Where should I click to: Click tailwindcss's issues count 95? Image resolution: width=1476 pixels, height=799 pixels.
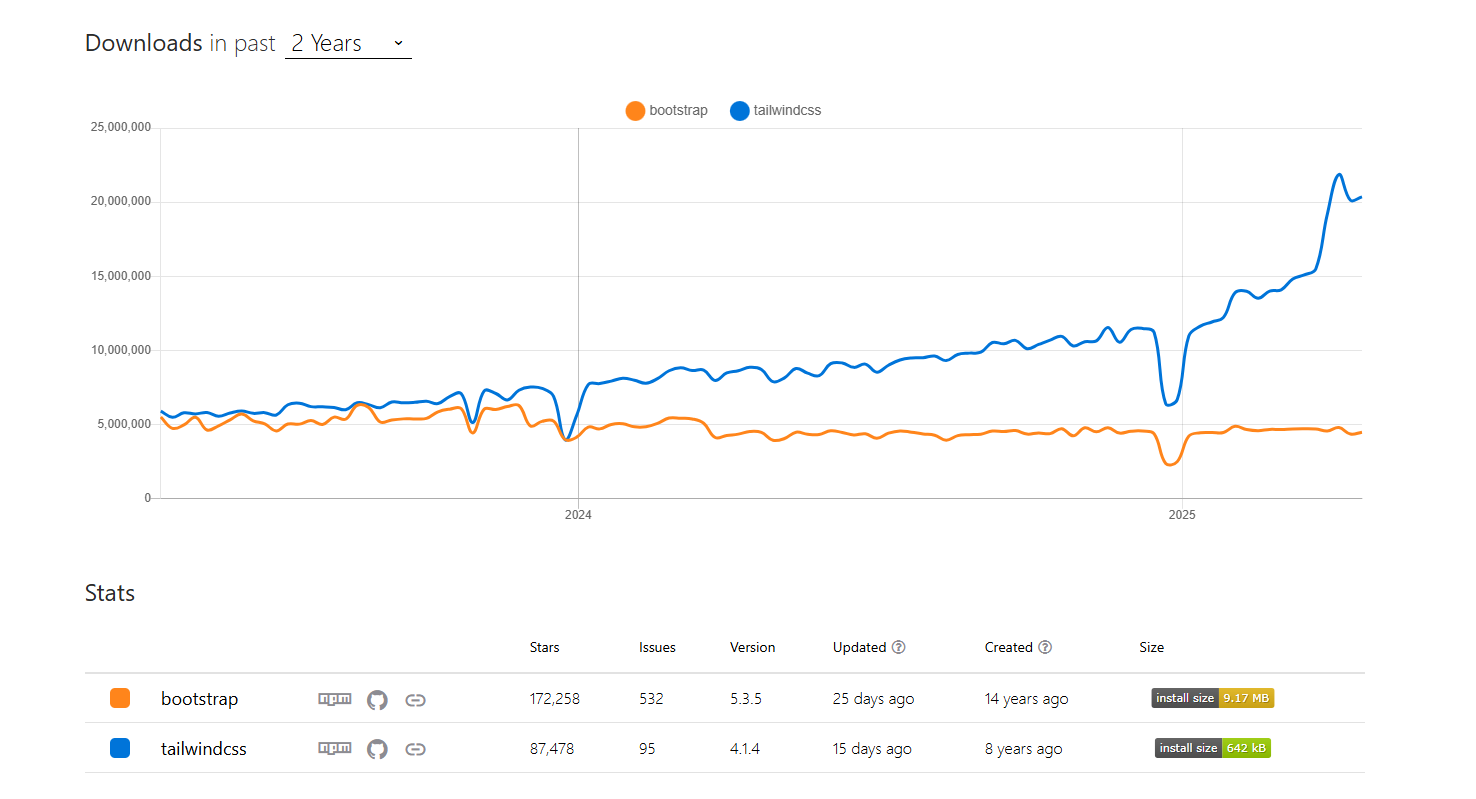[x=648, y=748]
